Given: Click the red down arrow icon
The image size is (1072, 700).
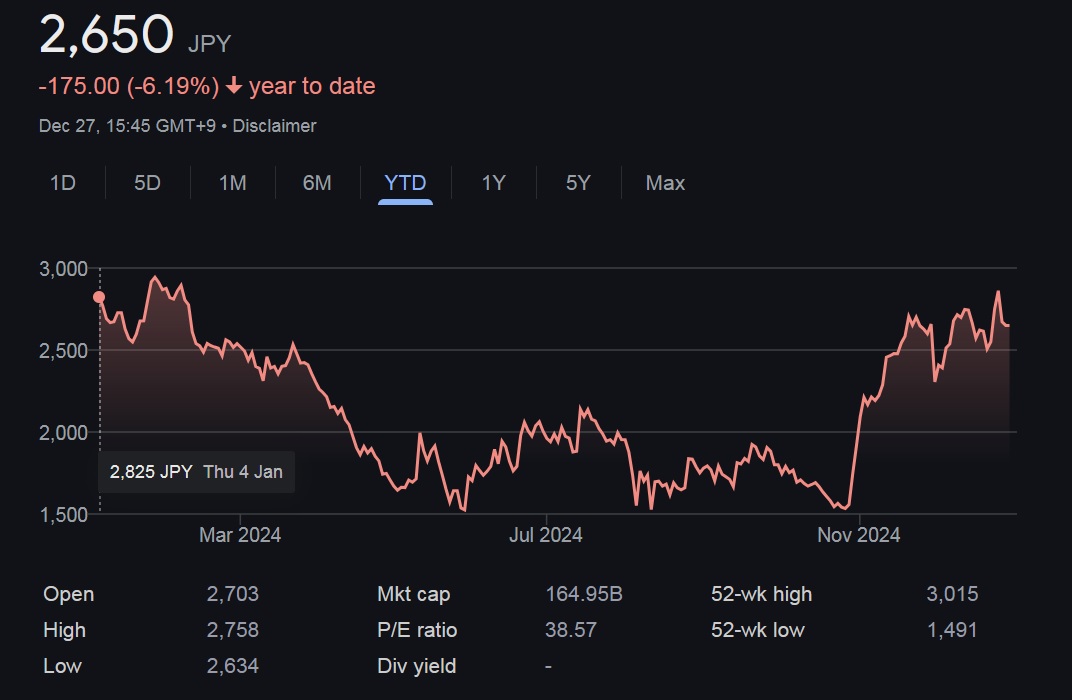Looking at the screenshot, I should [x=234, y=87].
